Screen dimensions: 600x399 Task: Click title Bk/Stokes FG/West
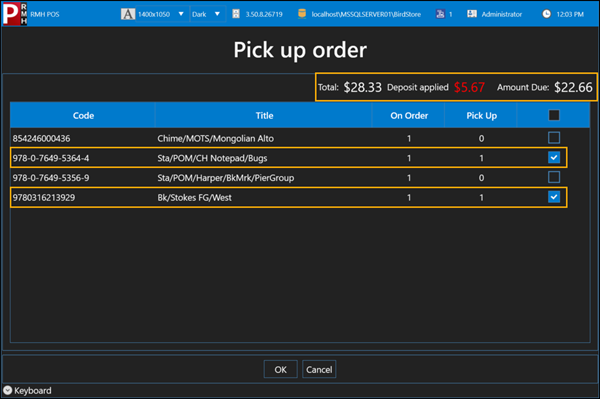[194, 198]
